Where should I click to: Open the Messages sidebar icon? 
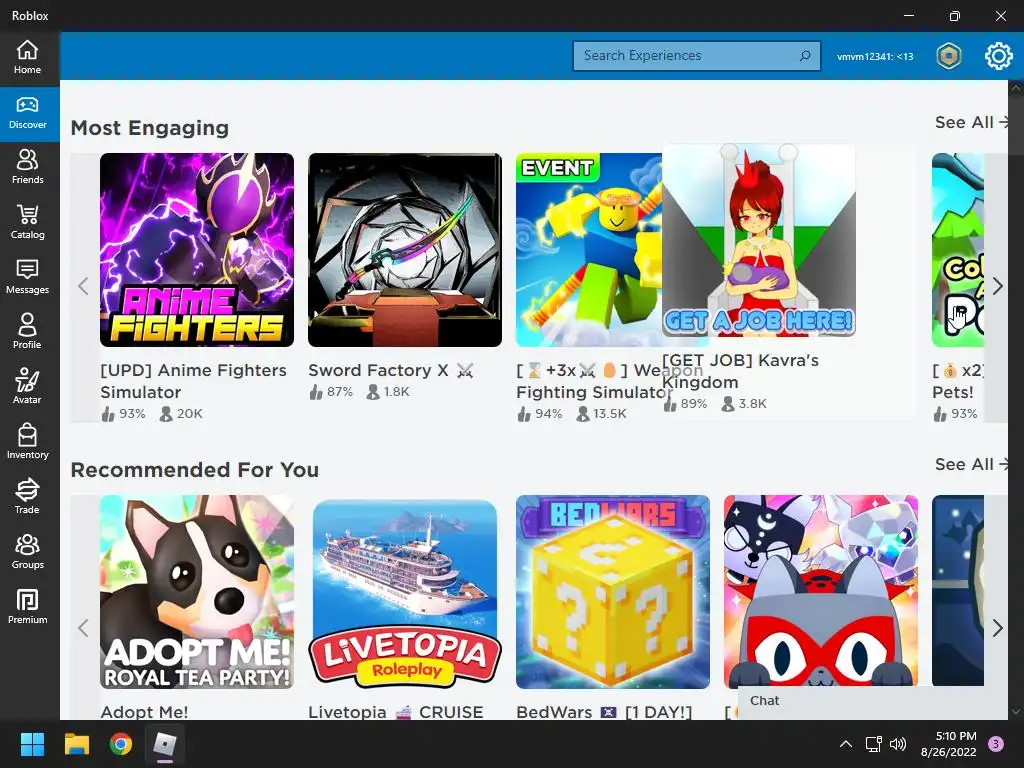pos(27,278)
